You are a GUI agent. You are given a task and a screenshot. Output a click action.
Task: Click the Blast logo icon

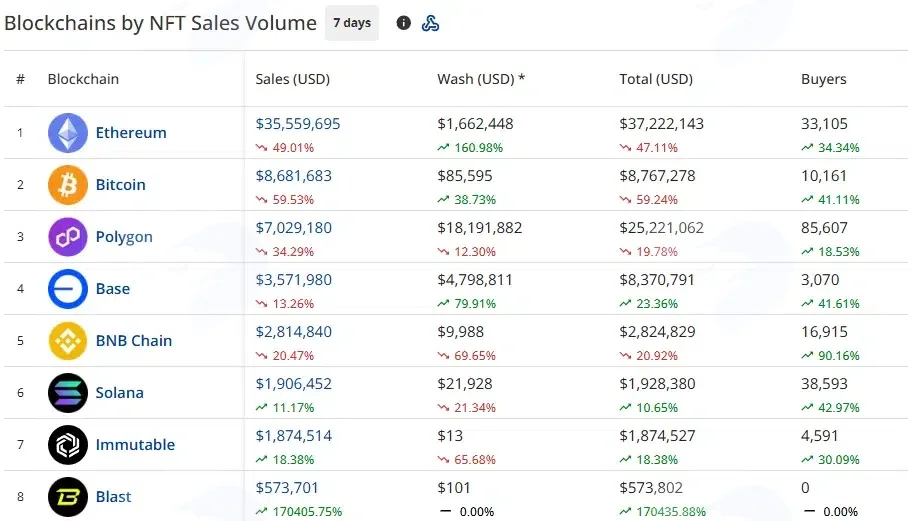coord(68,497)
